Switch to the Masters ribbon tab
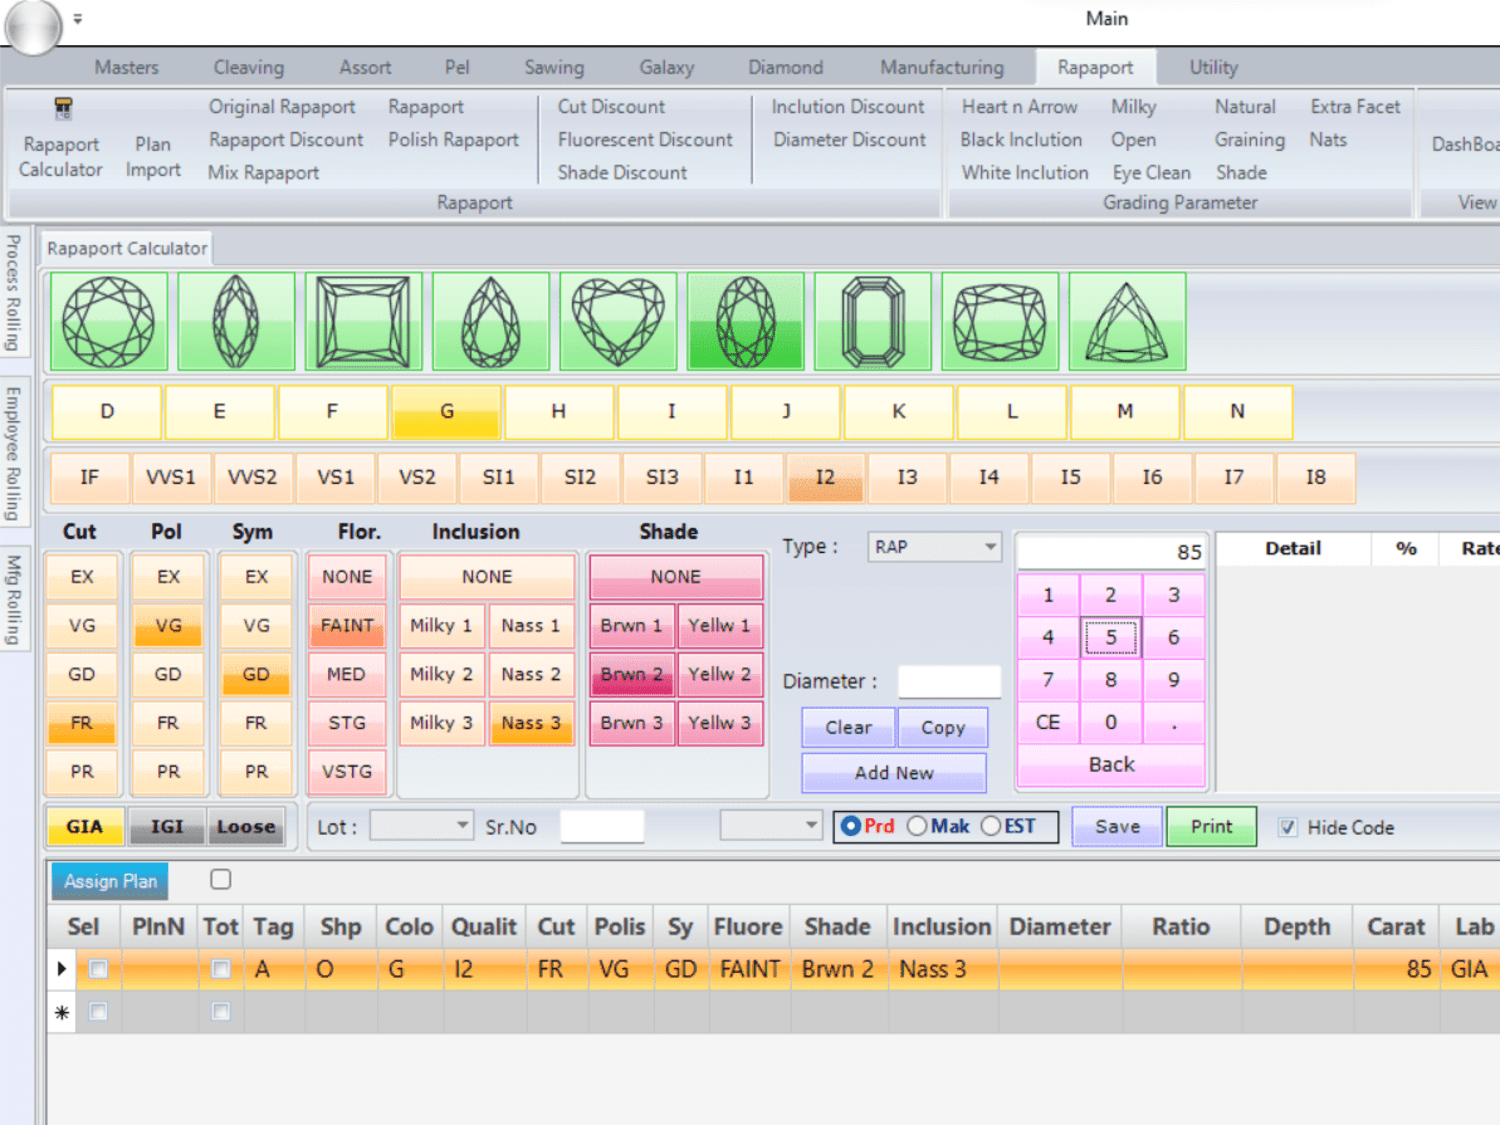 pos(126,67)
